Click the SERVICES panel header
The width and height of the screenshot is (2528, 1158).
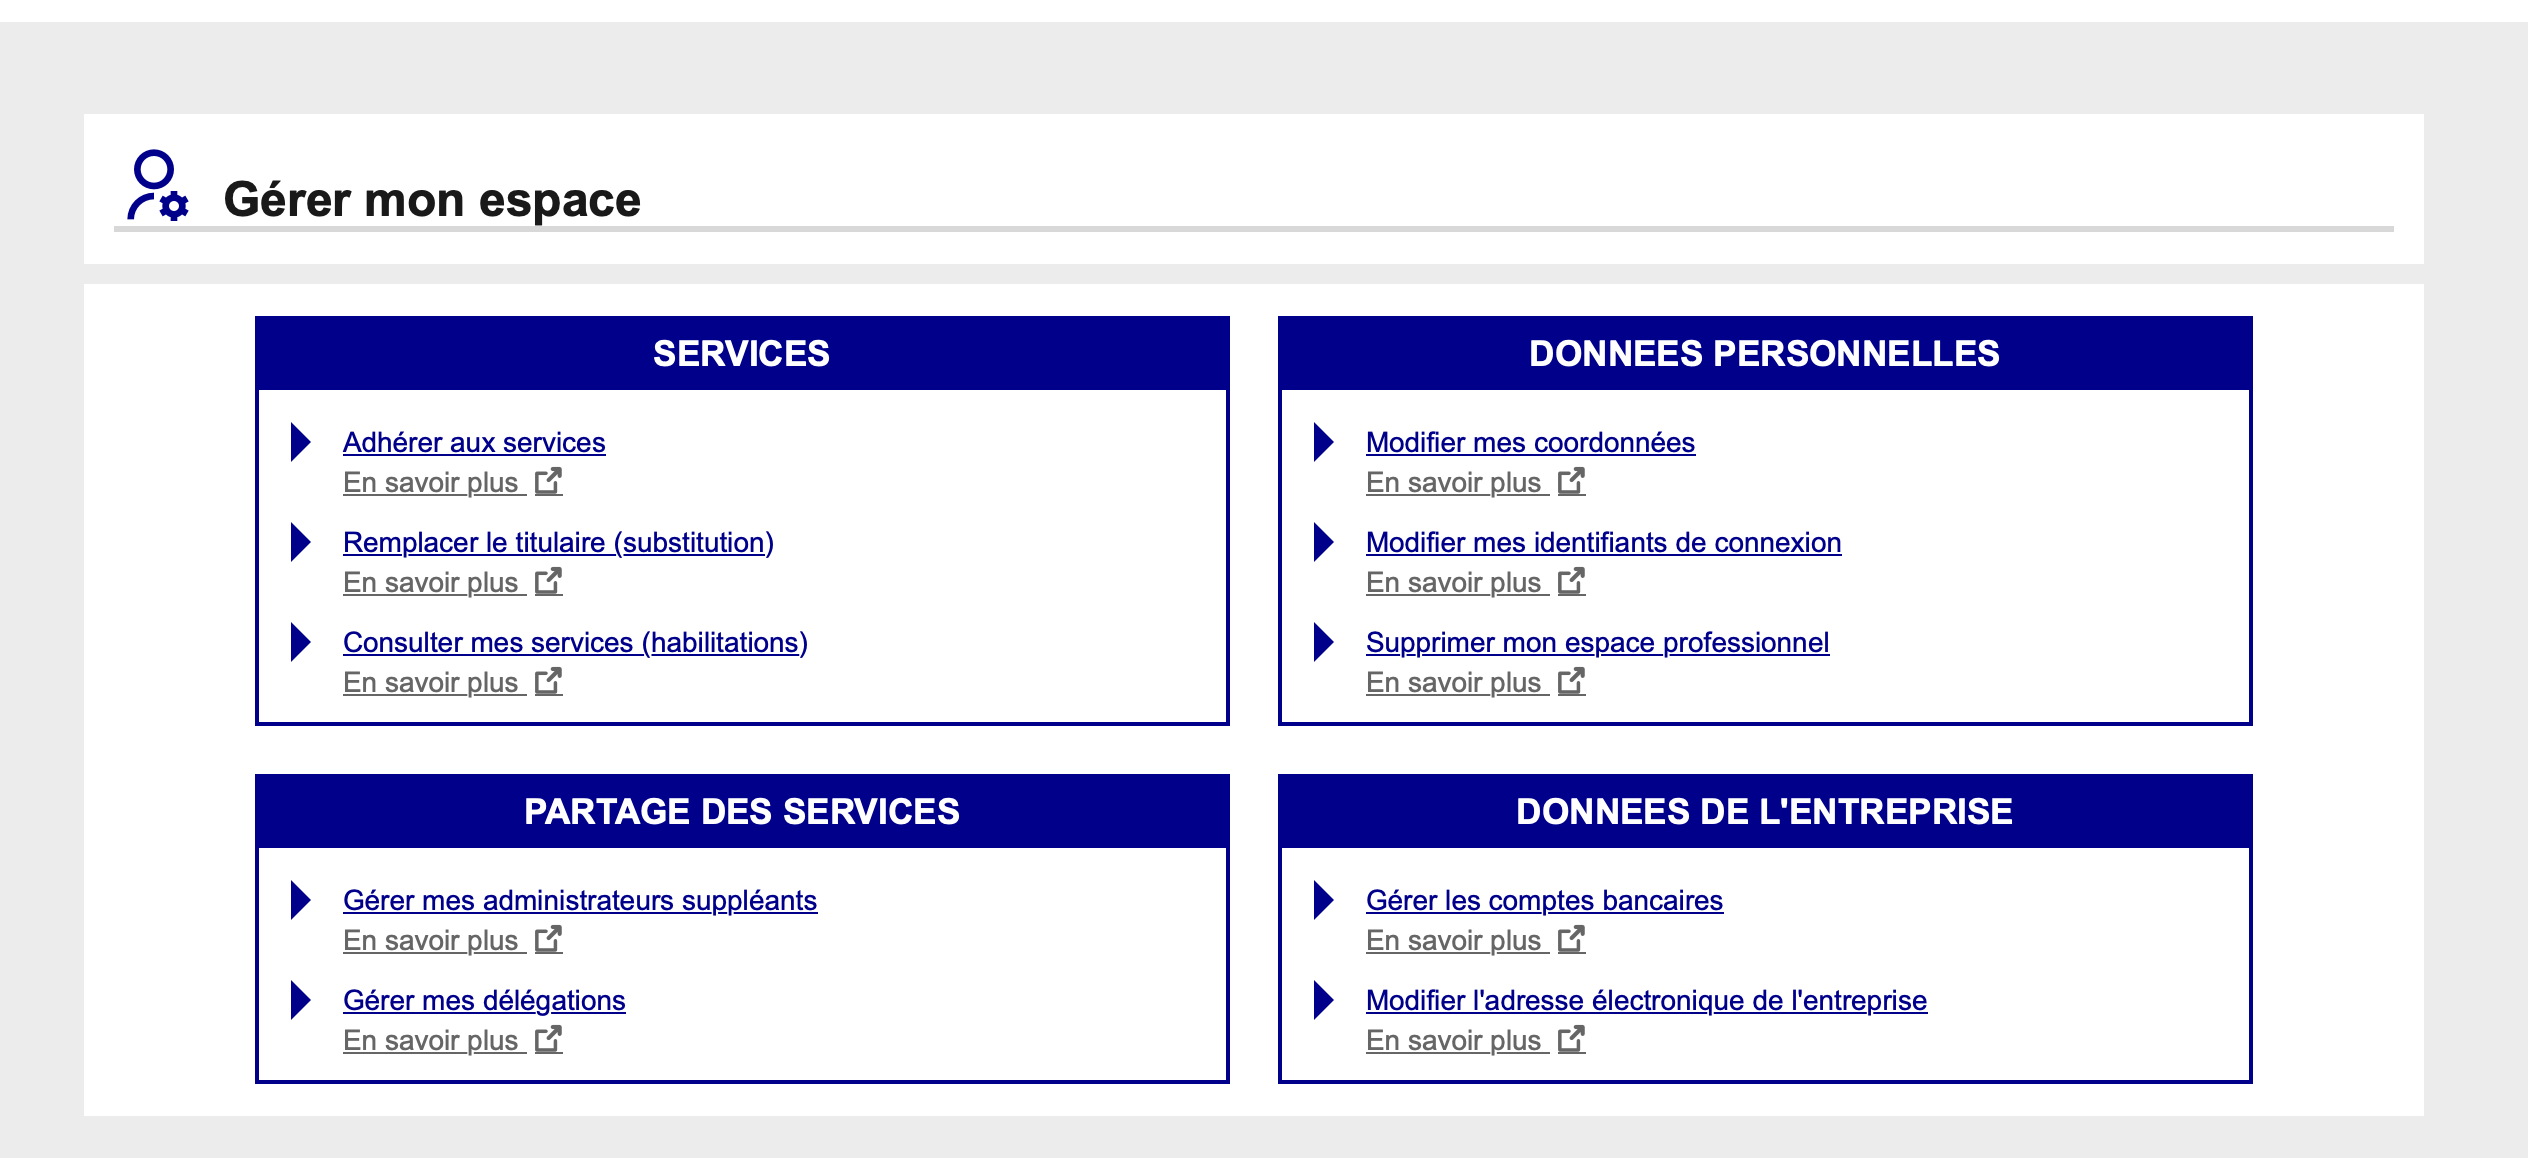[742, 353]
